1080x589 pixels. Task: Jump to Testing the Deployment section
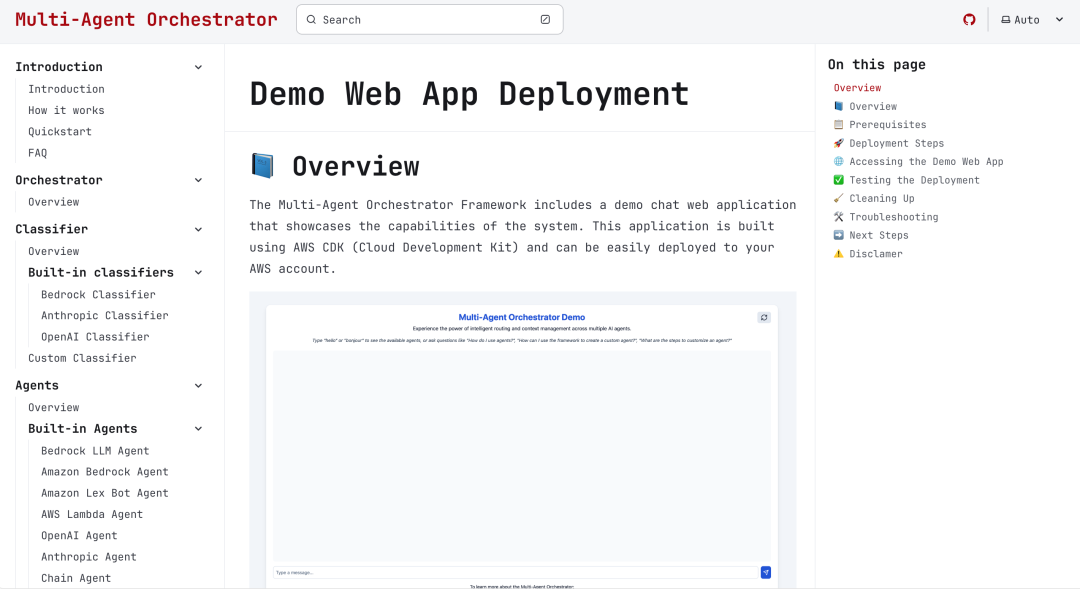pyautogui.click(x=906, y=180)
